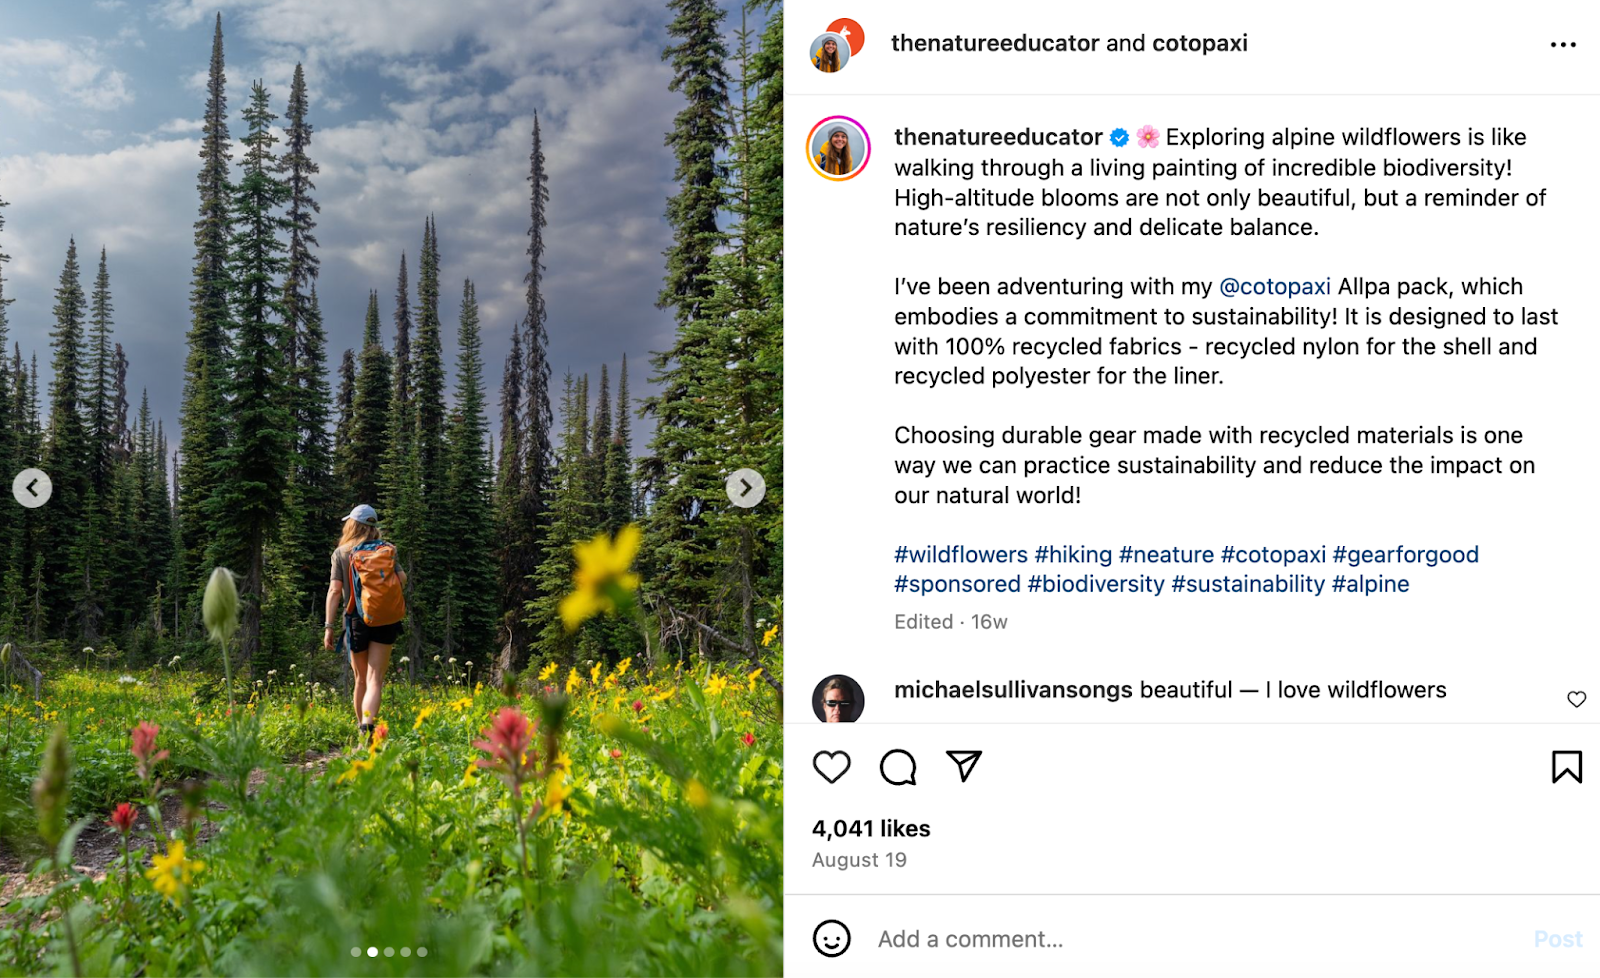Share the post via the paper plane icon
This screenshot has height=978, width=1600.
[x=963, y=766]
